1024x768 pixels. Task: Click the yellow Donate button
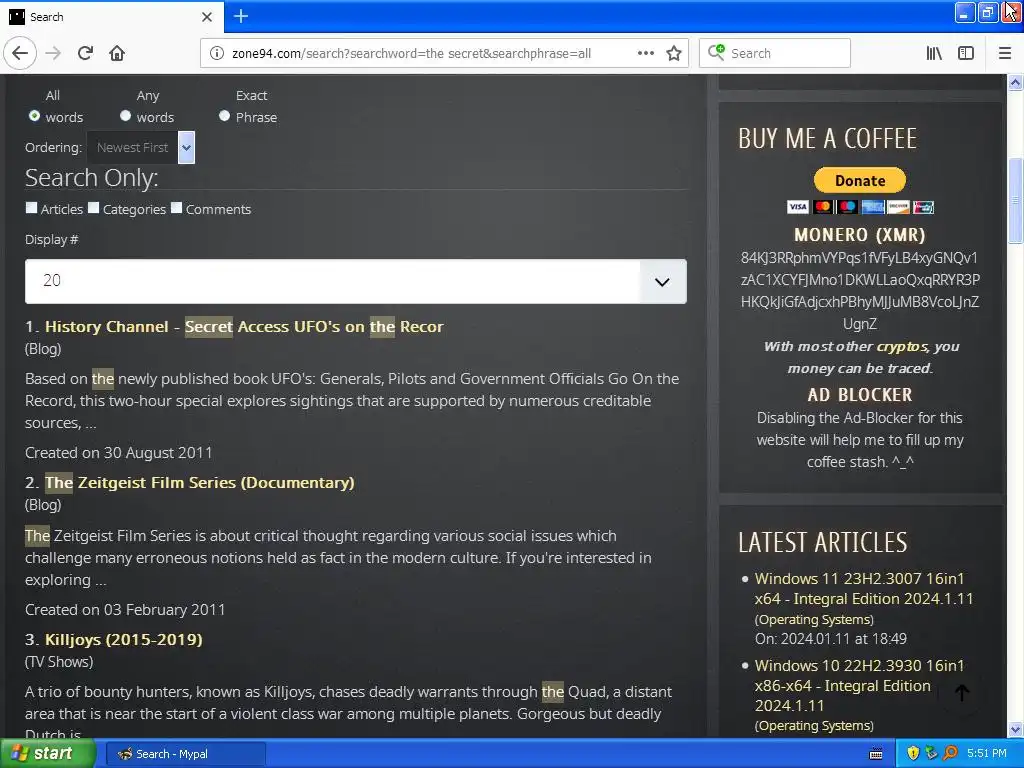tap(859, 180)
